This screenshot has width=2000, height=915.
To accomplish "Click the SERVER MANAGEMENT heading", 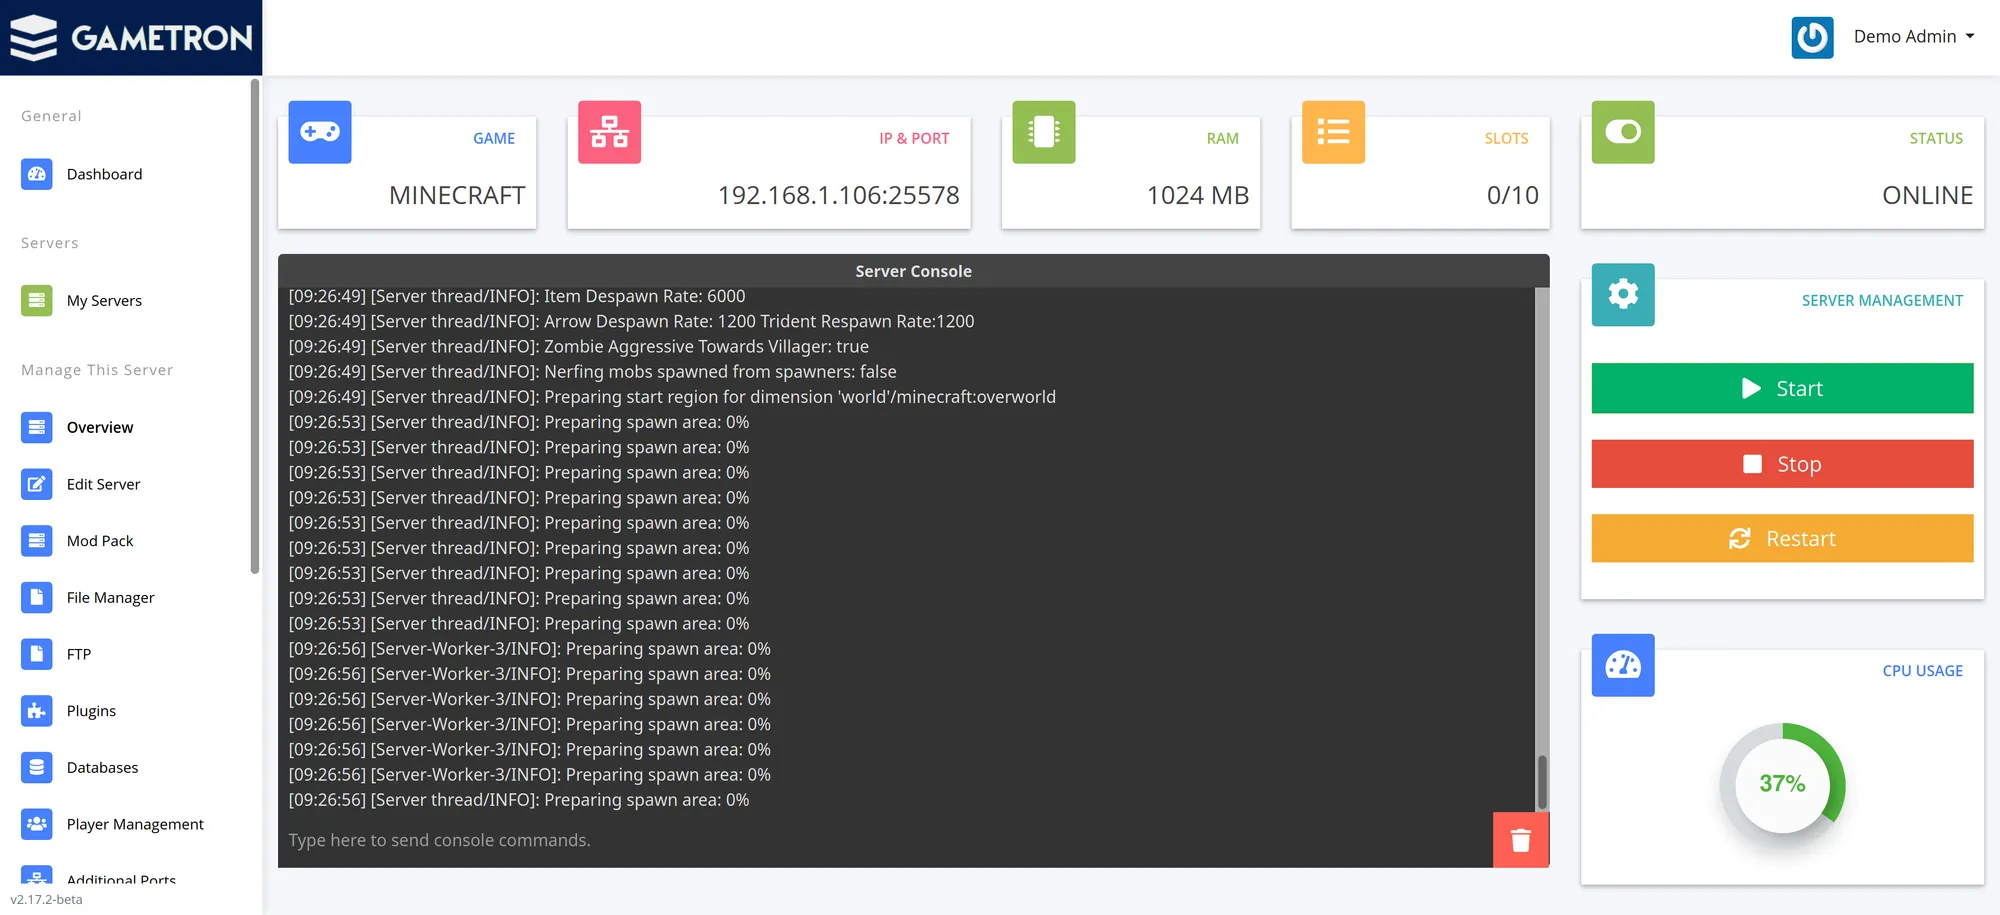I will pos(1882,301).
